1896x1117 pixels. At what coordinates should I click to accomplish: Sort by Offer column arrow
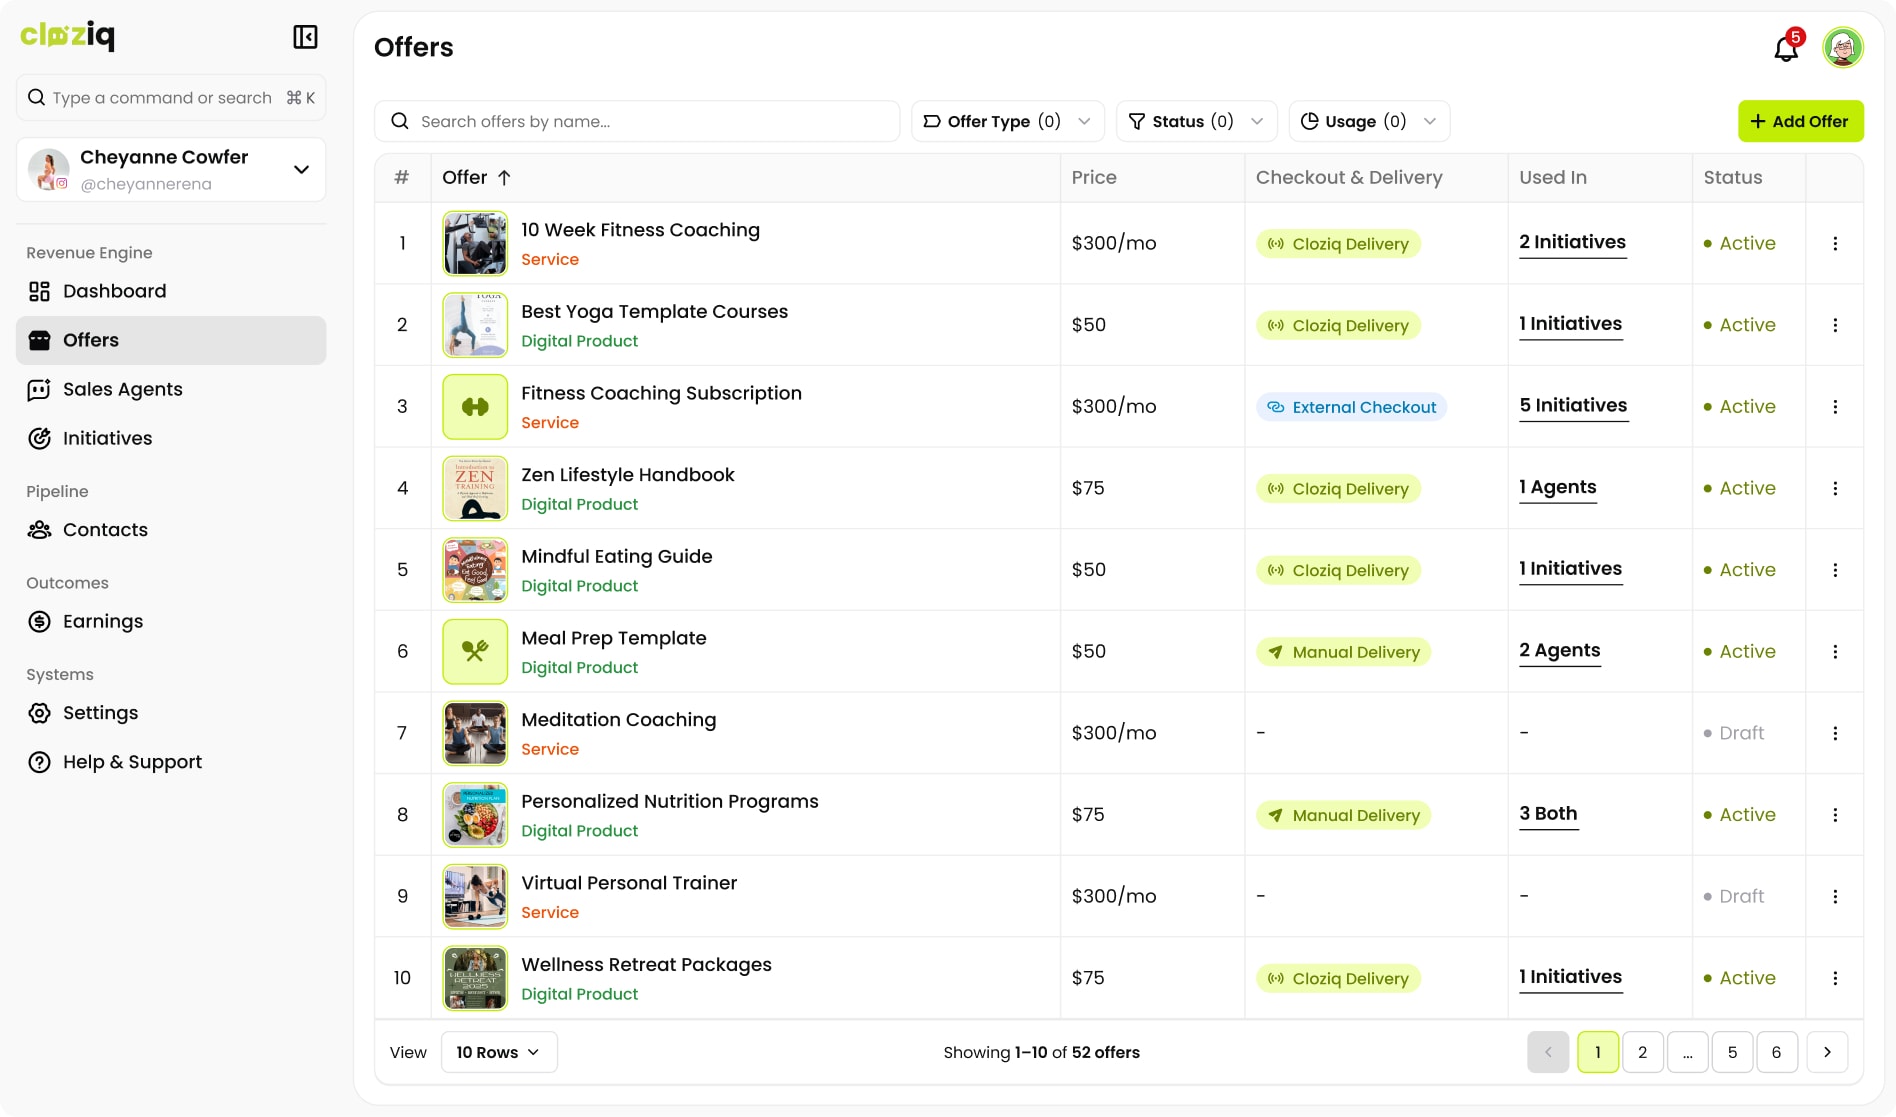point(504,177)
